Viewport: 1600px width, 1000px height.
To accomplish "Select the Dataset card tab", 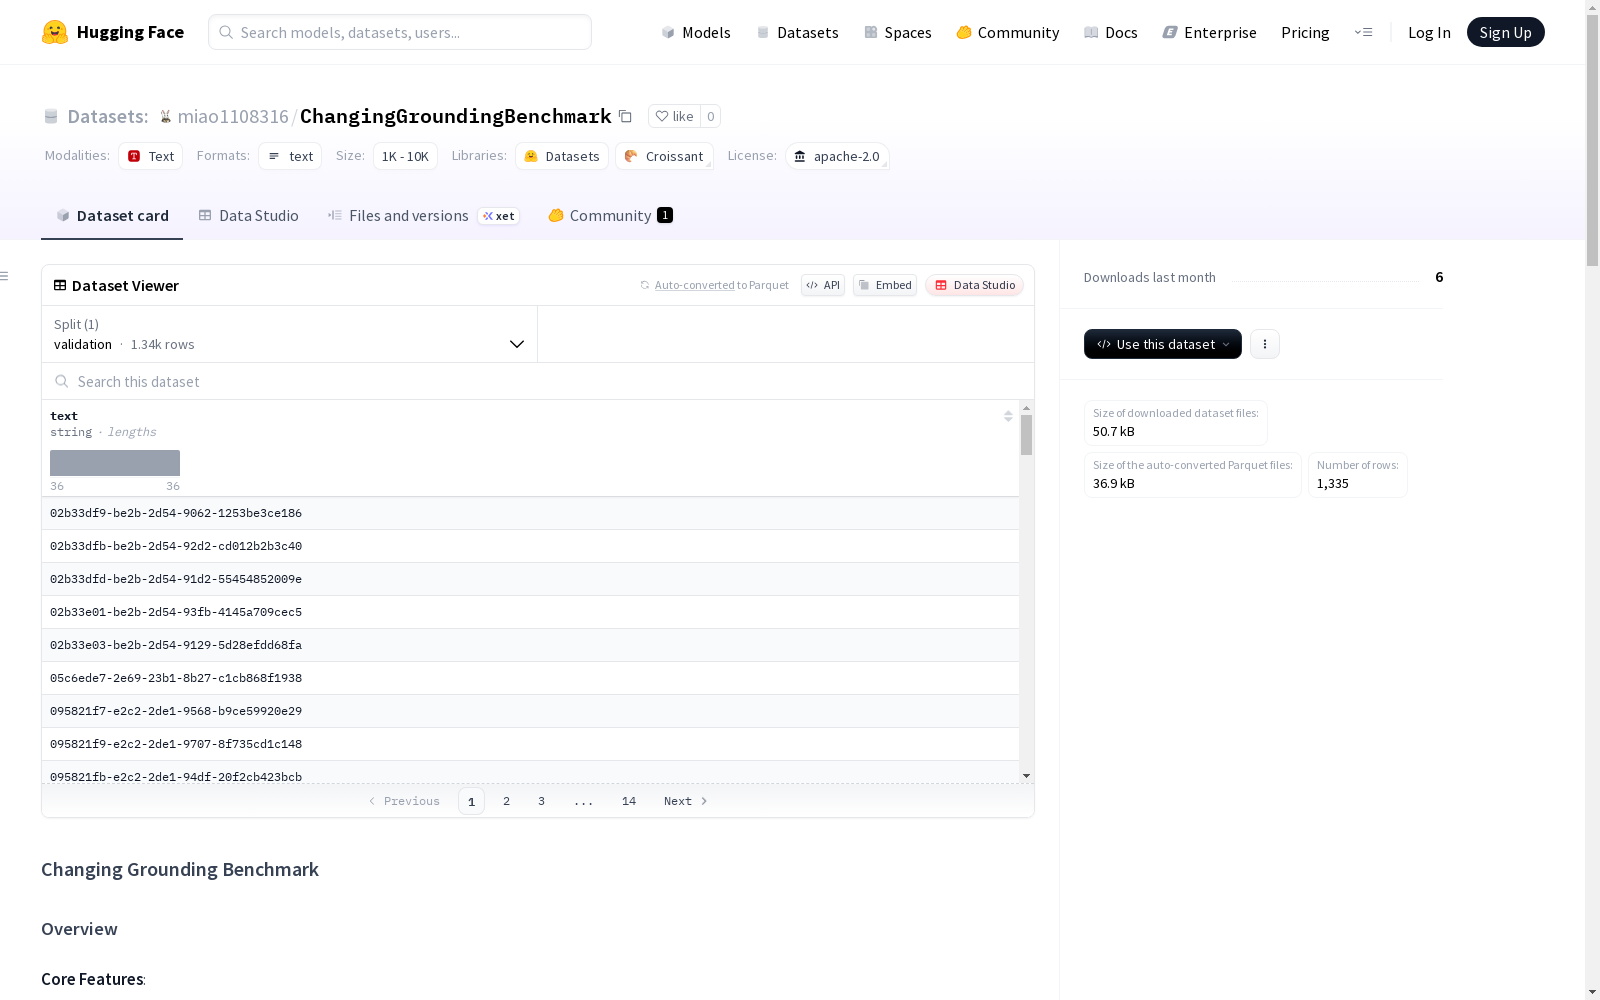I will pos(112,215).
